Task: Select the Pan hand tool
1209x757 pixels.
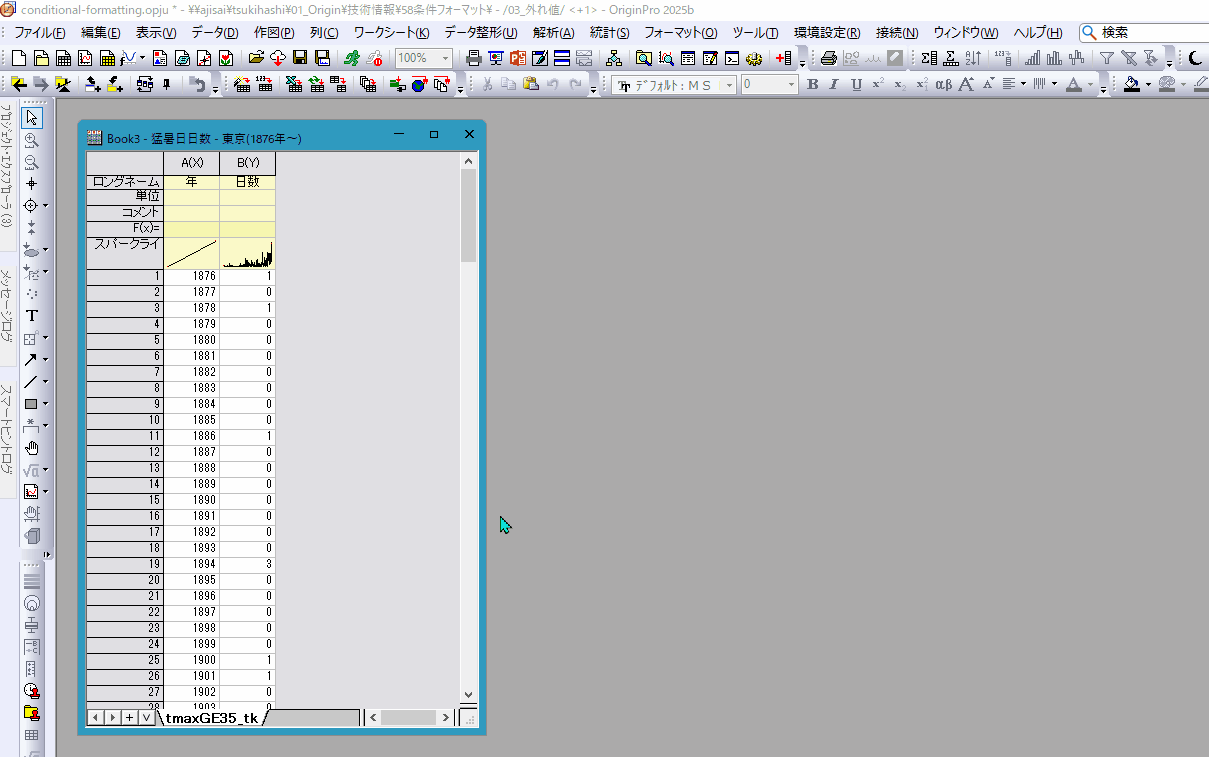Action: (x=32, y=447)
